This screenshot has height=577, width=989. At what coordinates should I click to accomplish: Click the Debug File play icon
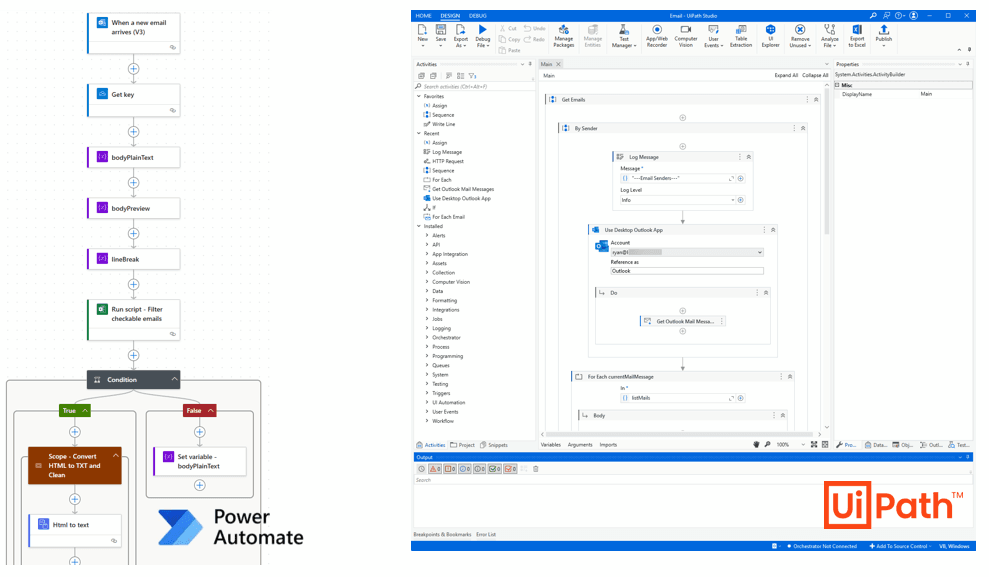click(x=483, y=31)
